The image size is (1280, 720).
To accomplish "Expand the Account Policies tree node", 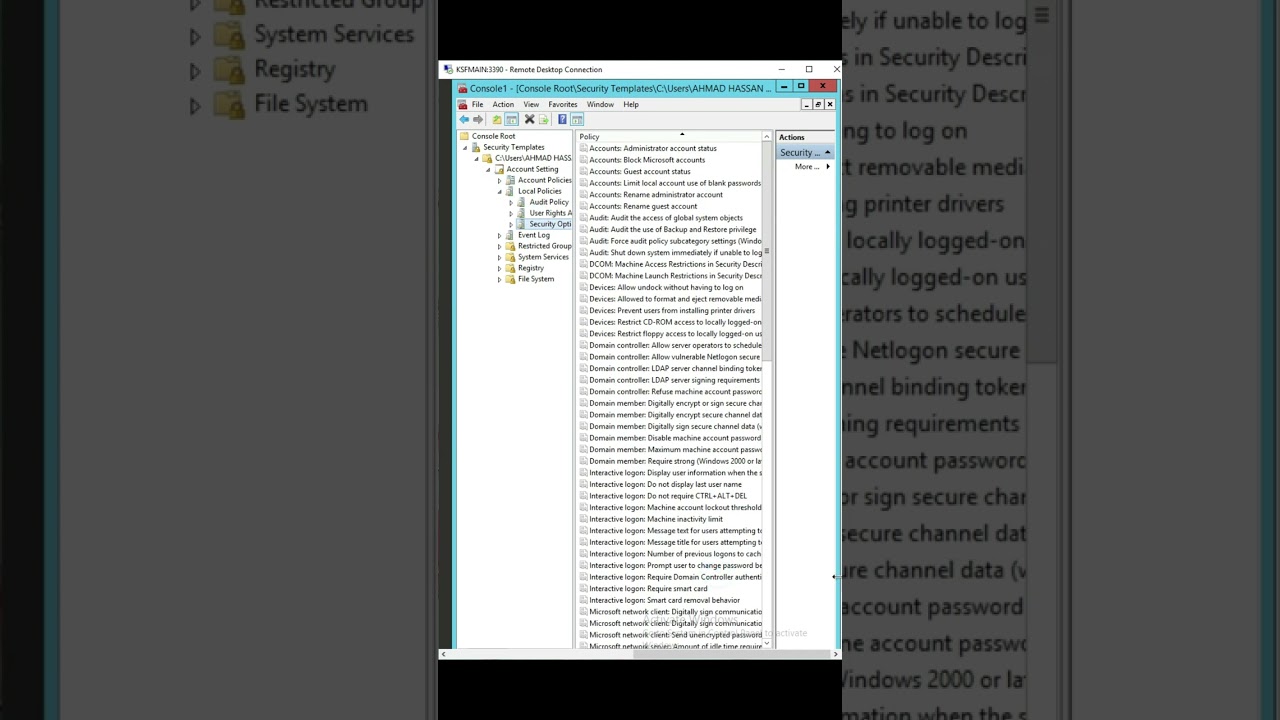I will click(499, 180).
